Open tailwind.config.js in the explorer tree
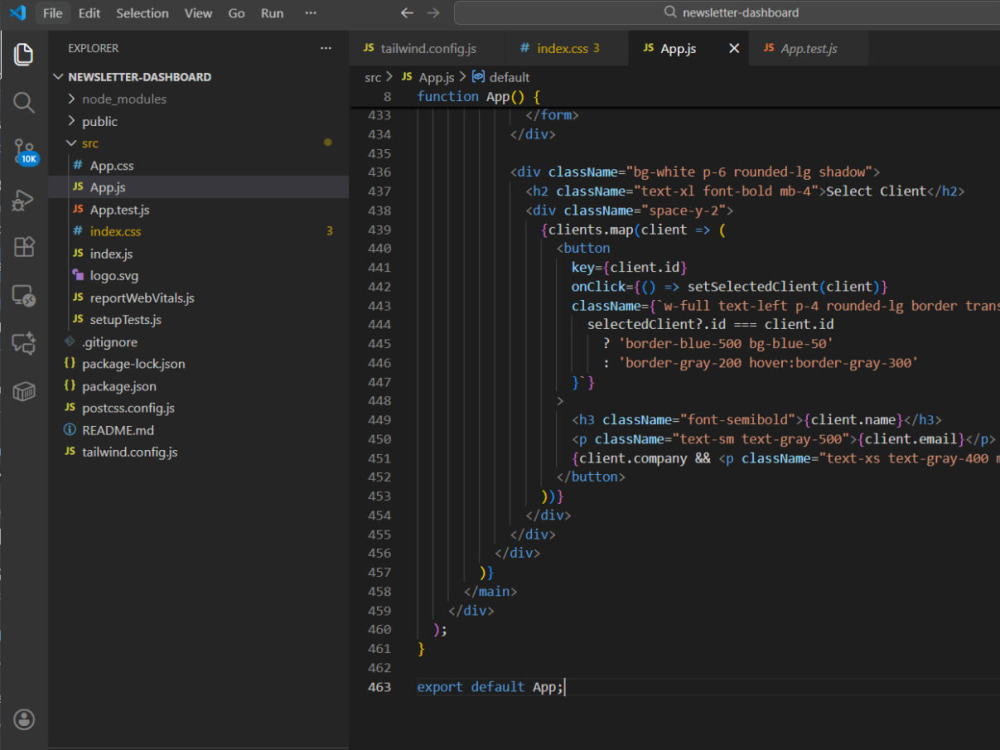 [x=198, y=452]
